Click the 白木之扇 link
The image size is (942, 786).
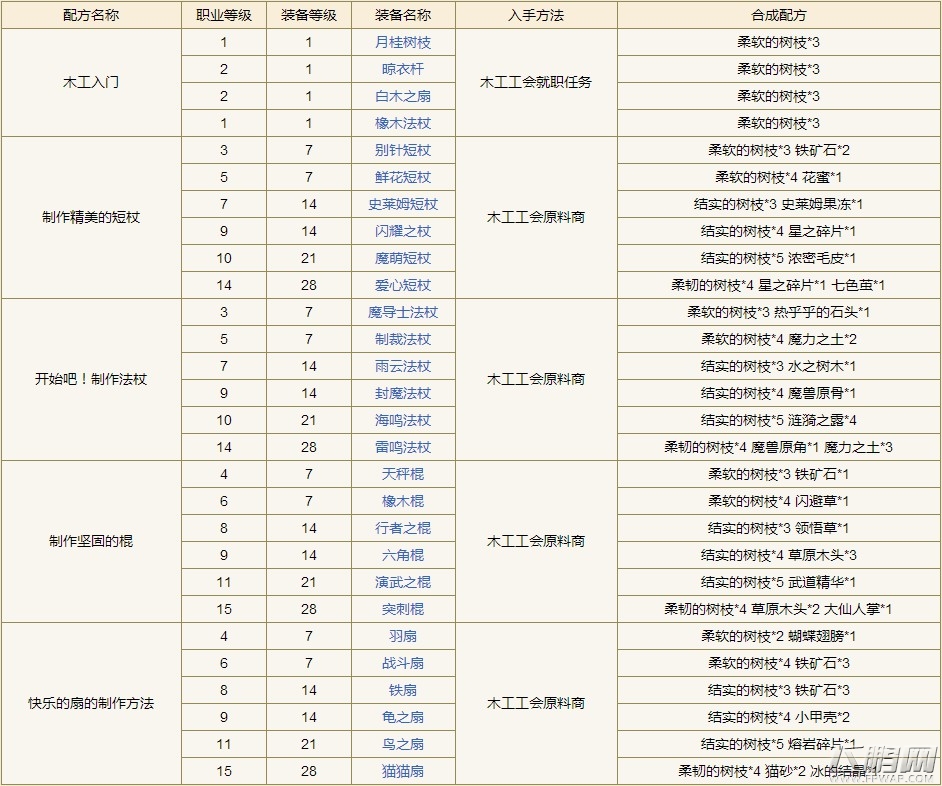point(403,97)
